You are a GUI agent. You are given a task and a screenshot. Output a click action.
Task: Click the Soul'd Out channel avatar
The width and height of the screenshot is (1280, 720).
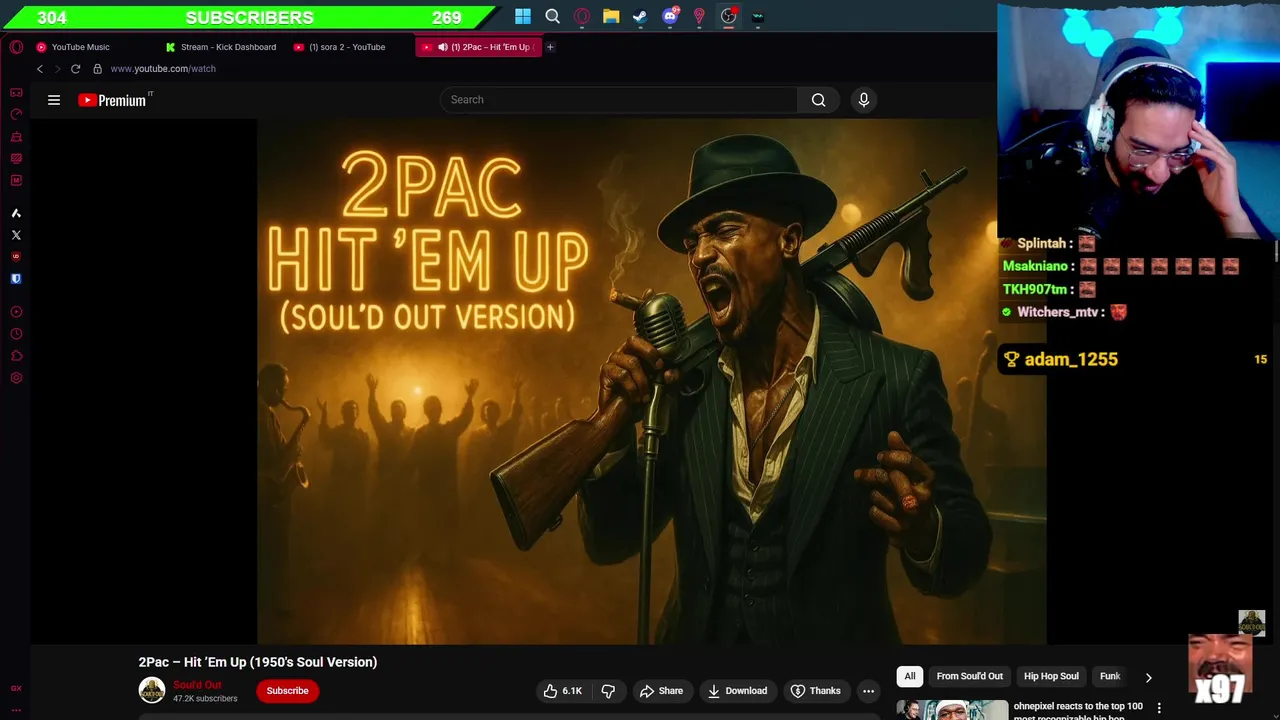point(152,690)
